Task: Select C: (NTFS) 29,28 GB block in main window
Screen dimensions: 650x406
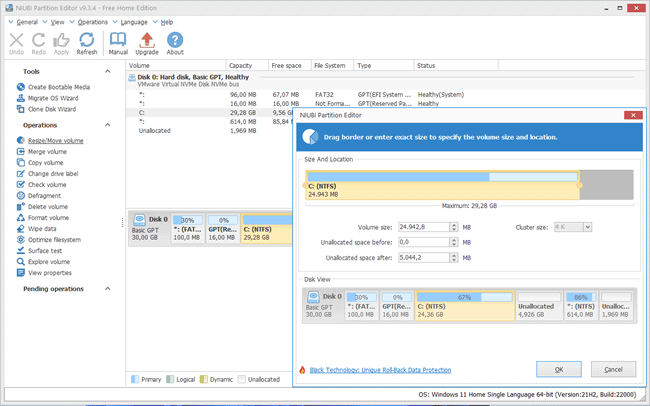Action: pos(267,228)
